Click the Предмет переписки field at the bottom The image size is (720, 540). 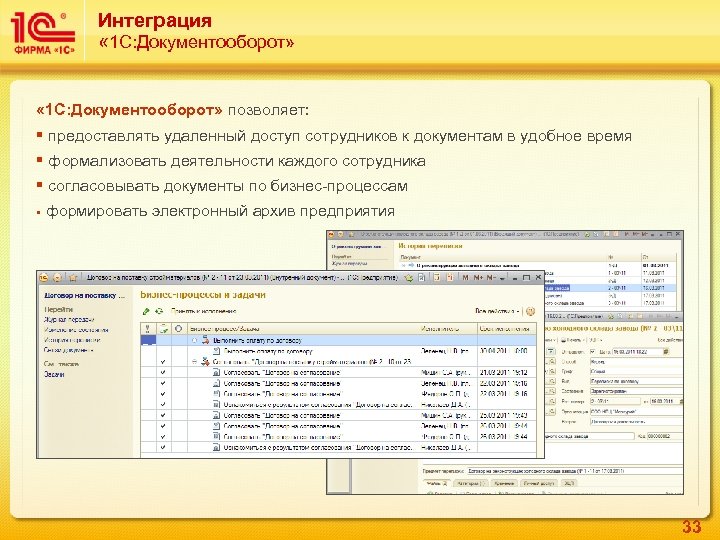tap(574, 471)
